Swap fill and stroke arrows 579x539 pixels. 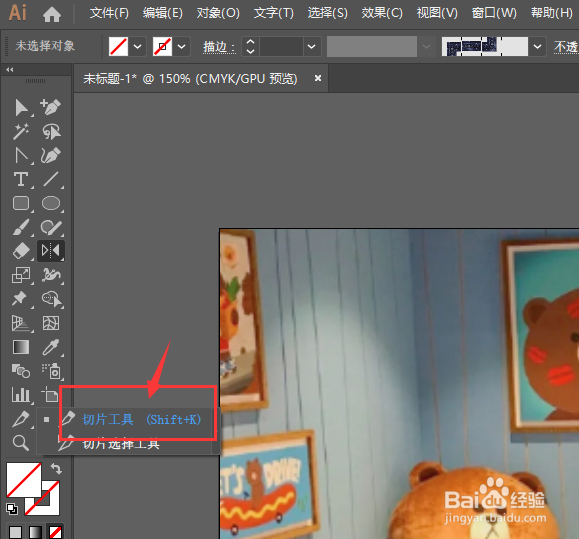56,469
